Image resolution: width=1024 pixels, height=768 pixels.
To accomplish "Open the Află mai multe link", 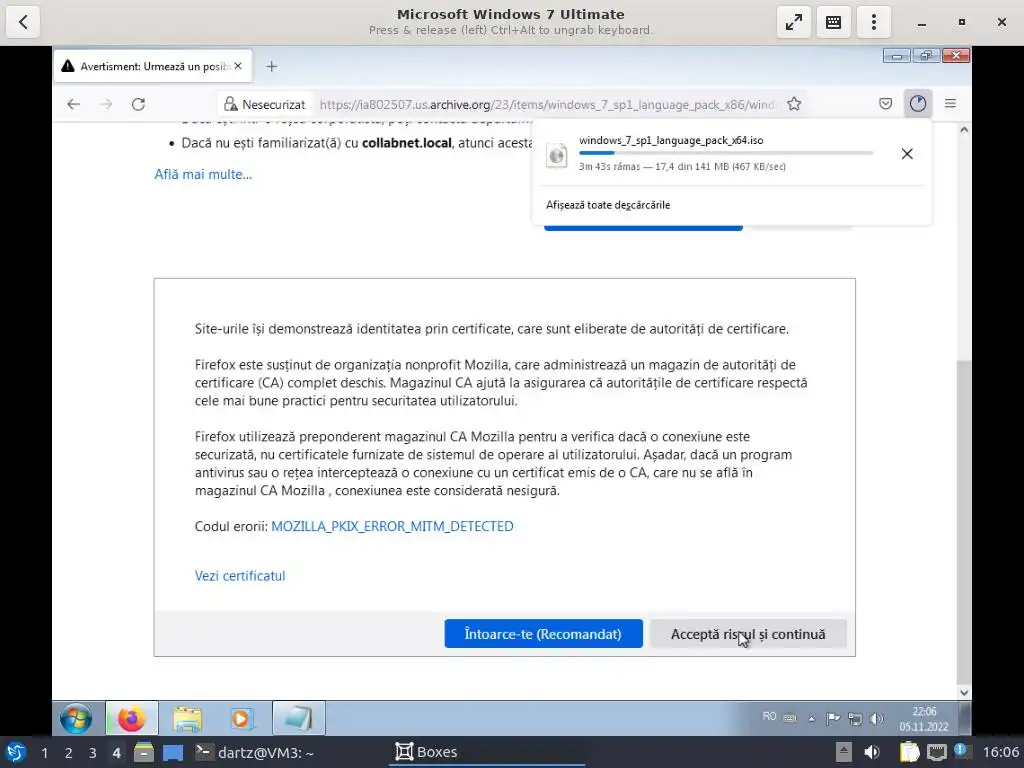I will point(203,174).
